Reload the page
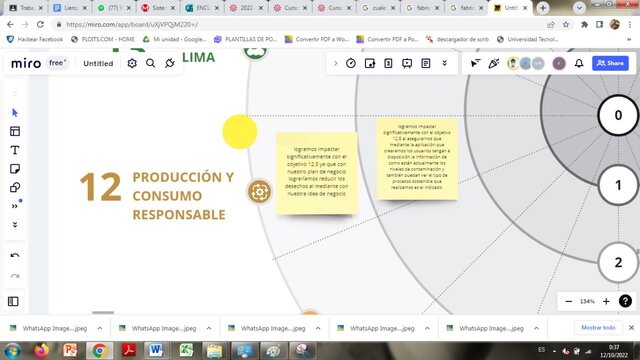The height and width of the screenshot is (360, 640). click(x=40, y=24)
